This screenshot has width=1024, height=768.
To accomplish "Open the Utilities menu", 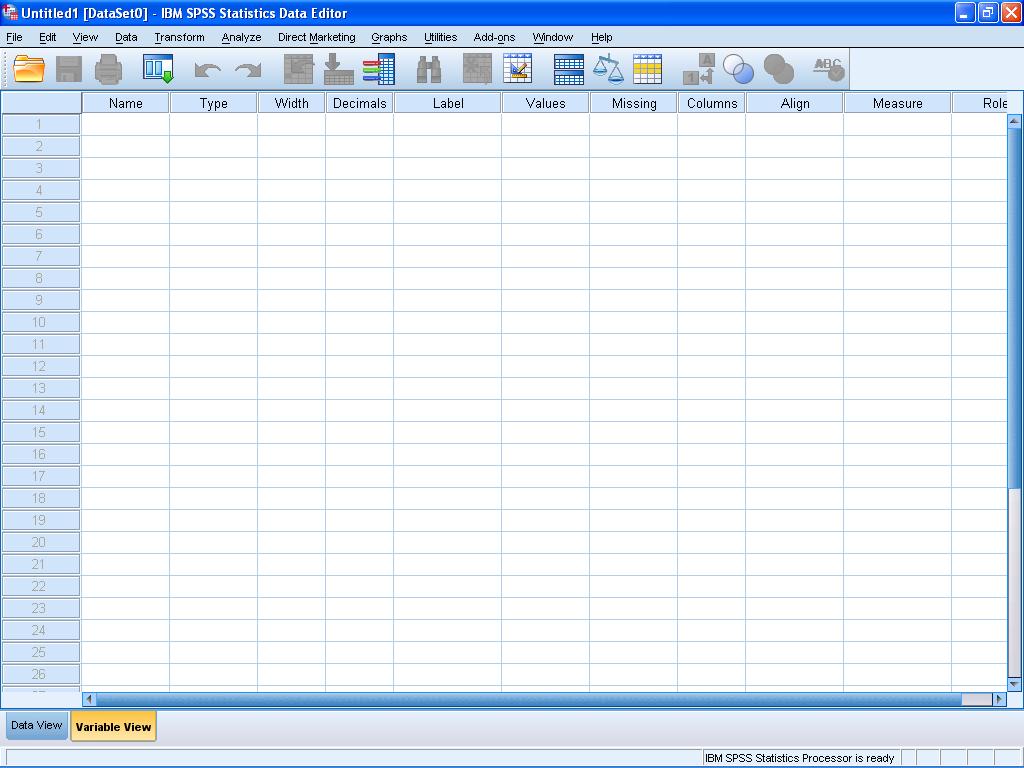I will [440, 37].
